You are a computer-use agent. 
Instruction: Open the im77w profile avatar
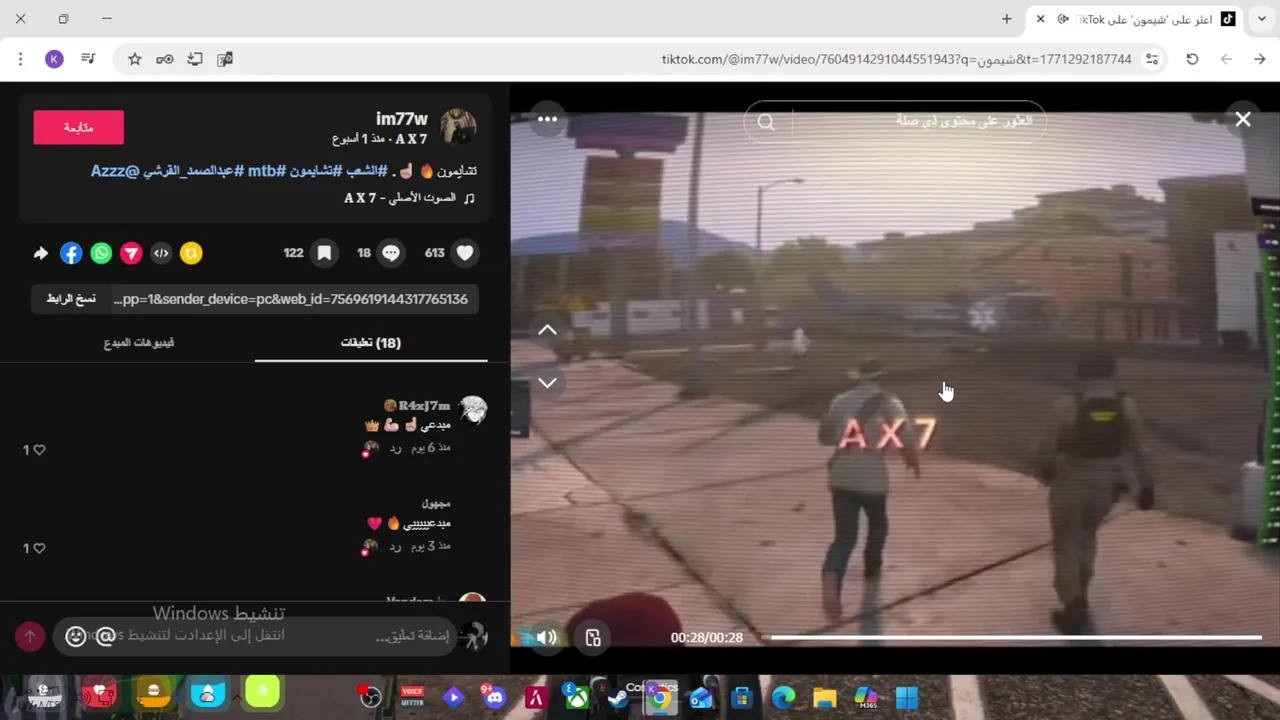click(458, 127)
